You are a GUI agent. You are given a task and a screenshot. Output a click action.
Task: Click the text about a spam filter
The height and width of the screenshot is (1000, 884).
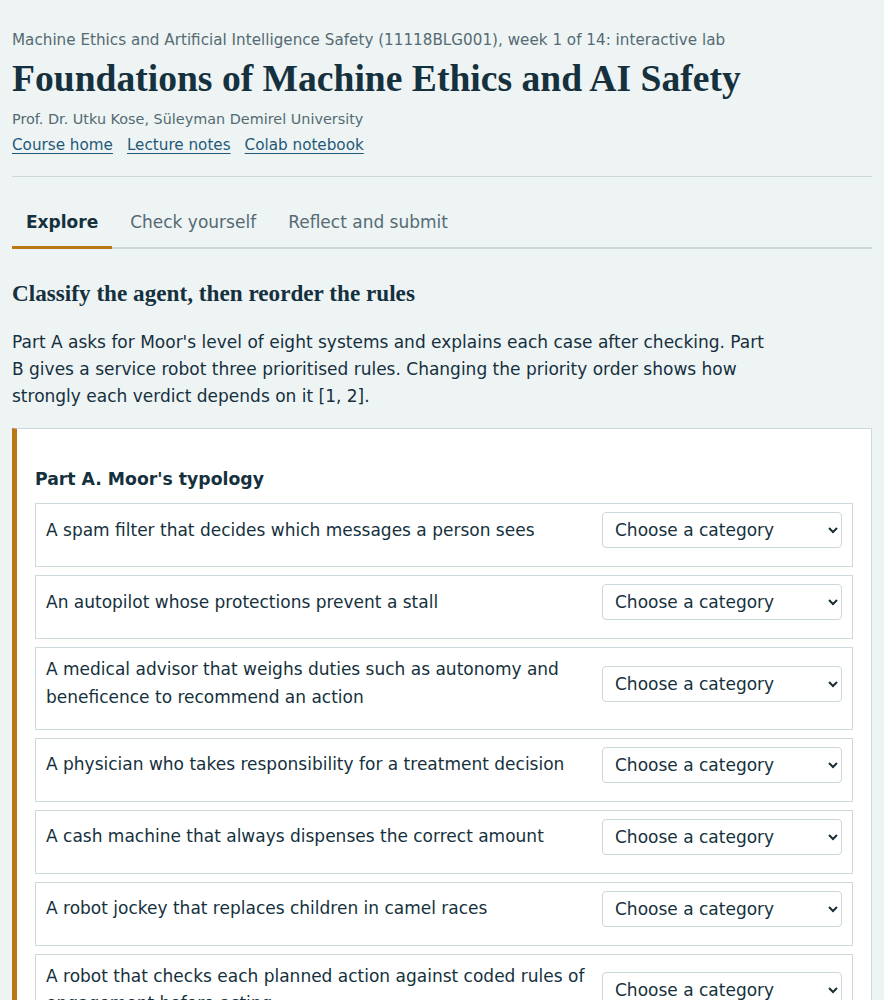(290, 530)
